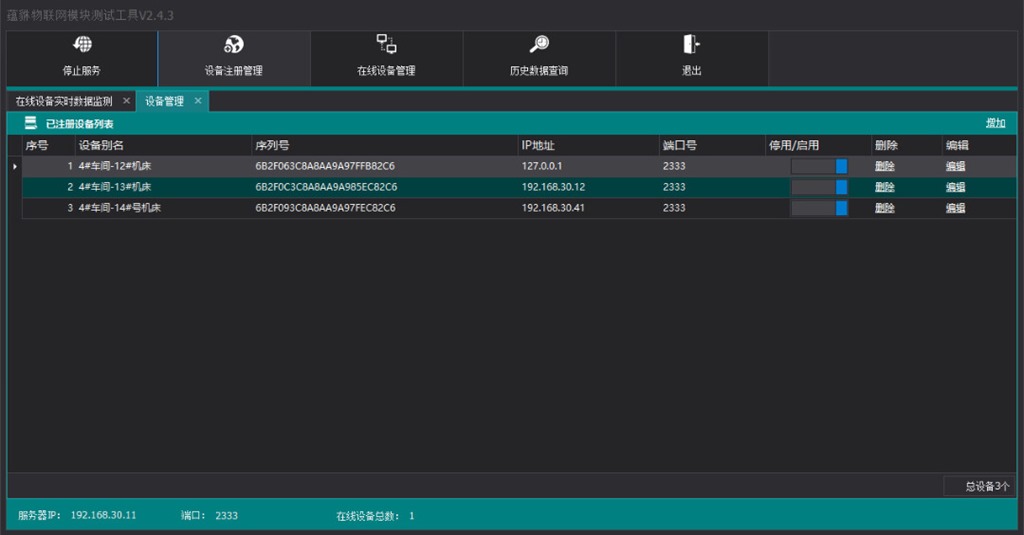Click the 增加 link to add device

995,123
